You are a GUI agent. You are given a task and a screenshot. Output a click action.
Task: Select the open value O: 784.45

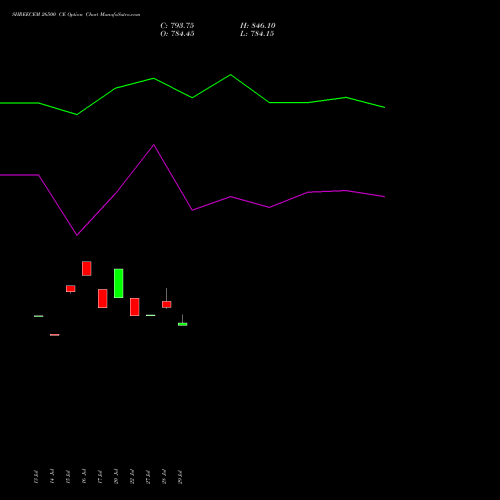coord(177,34)
